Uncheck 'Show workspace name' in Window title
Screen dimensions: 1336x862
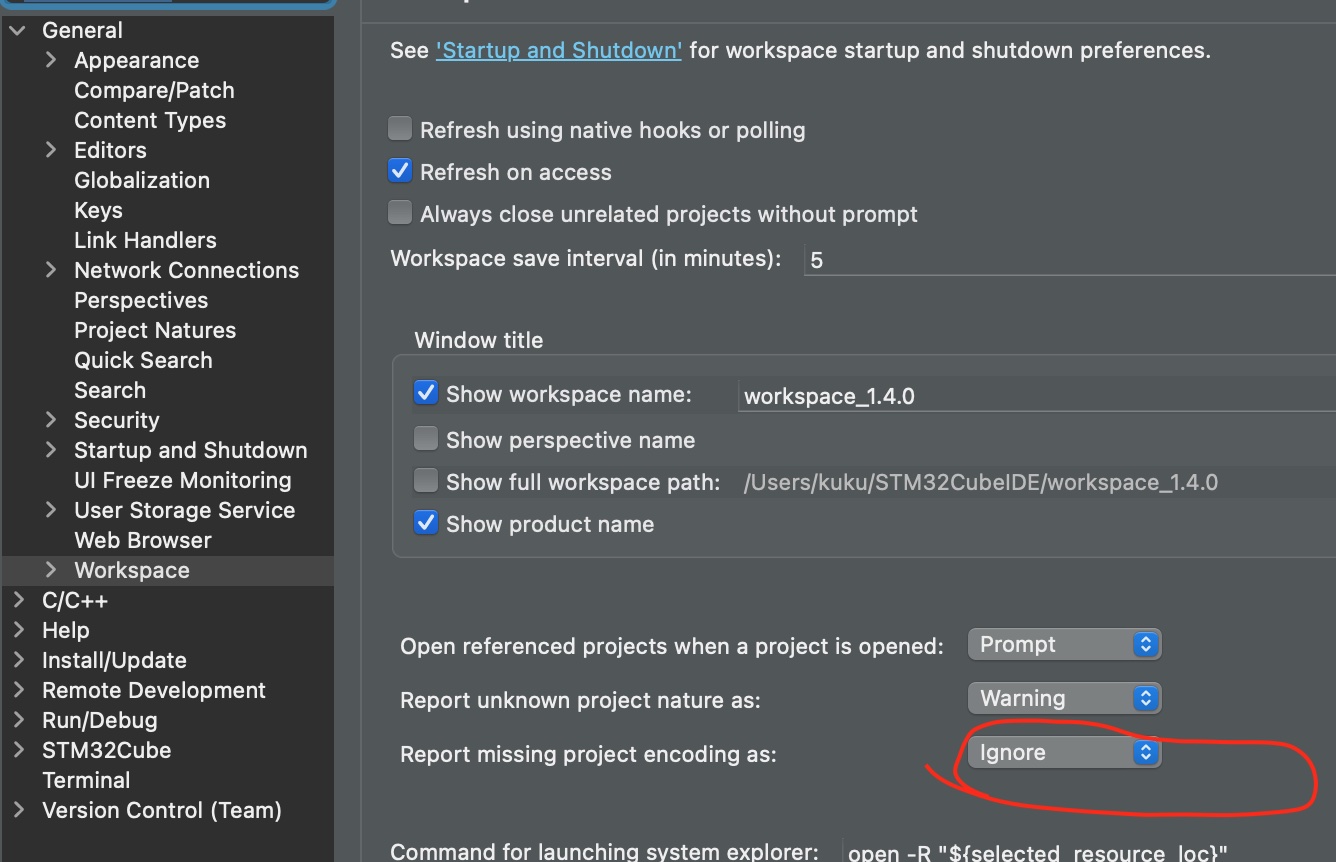[x=425, y=392]
